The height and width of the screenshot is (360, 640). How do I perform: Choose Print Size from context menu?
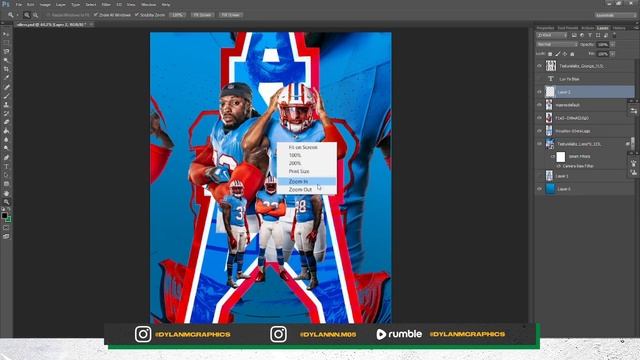tap(307, 171)
